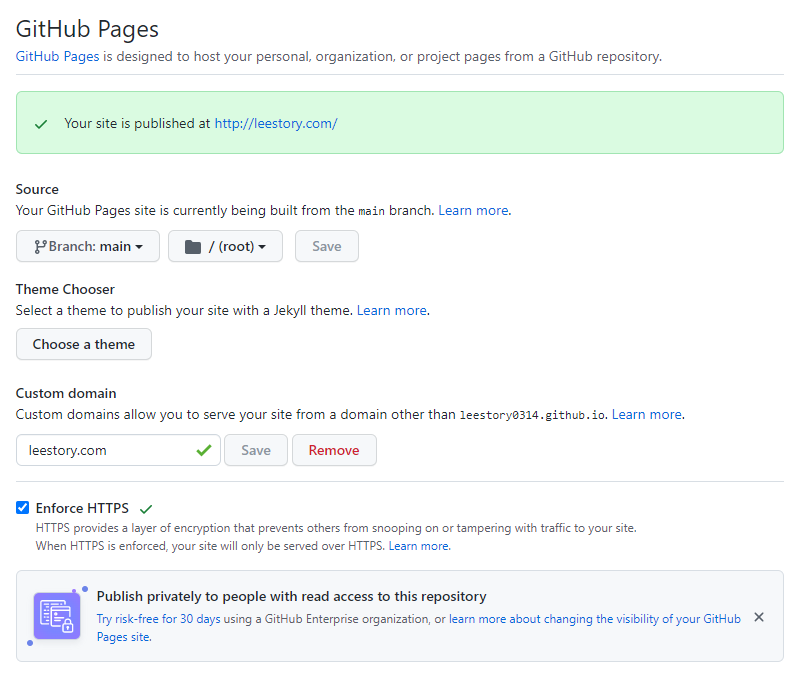Click the green checkmark in published banner
Image resolution: width=811 pixels, height=697 pixels.
(41, 124)
